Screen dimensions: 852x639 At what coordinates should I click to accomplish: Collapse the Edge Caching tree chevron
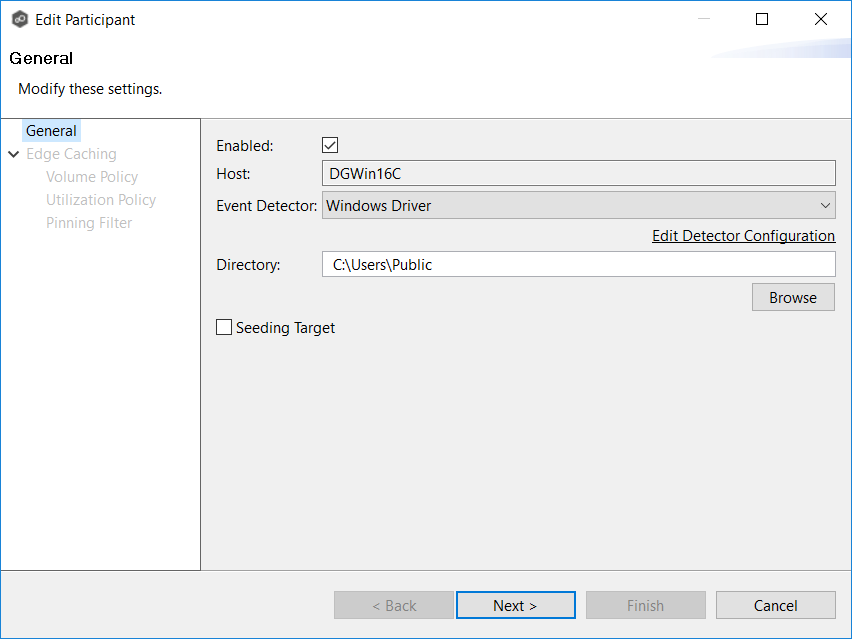(x=13, y=154)
